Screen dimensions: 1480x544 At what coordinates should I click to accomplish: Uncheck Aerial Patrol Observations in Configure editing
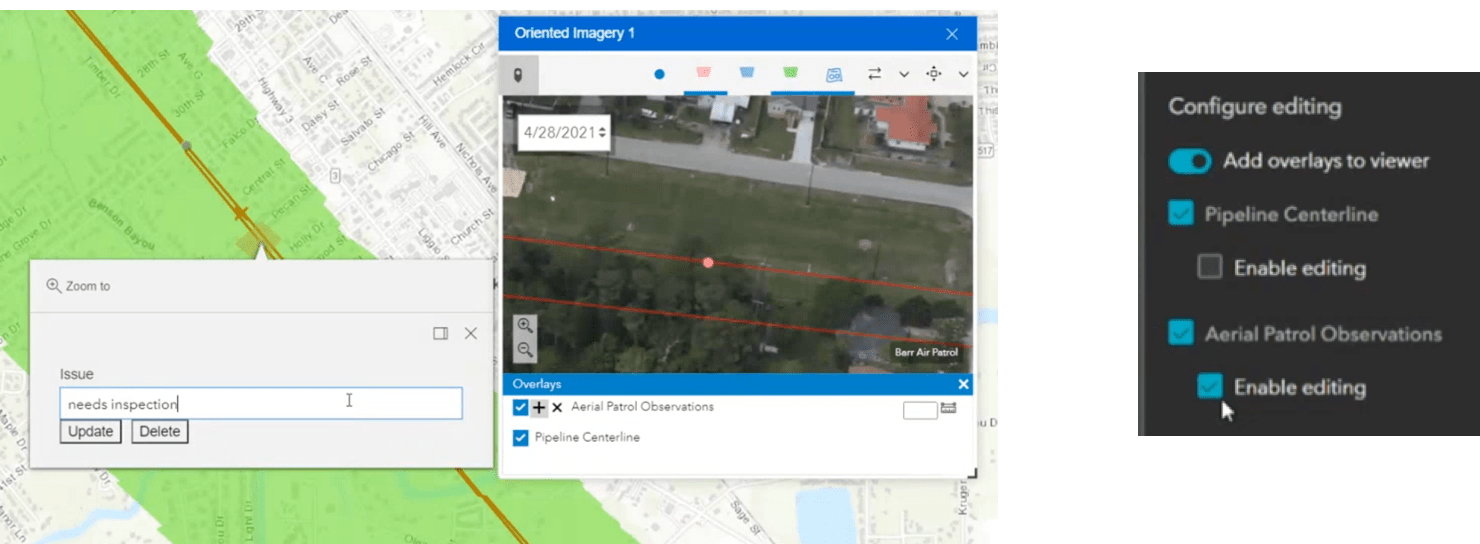point(1181,334)
